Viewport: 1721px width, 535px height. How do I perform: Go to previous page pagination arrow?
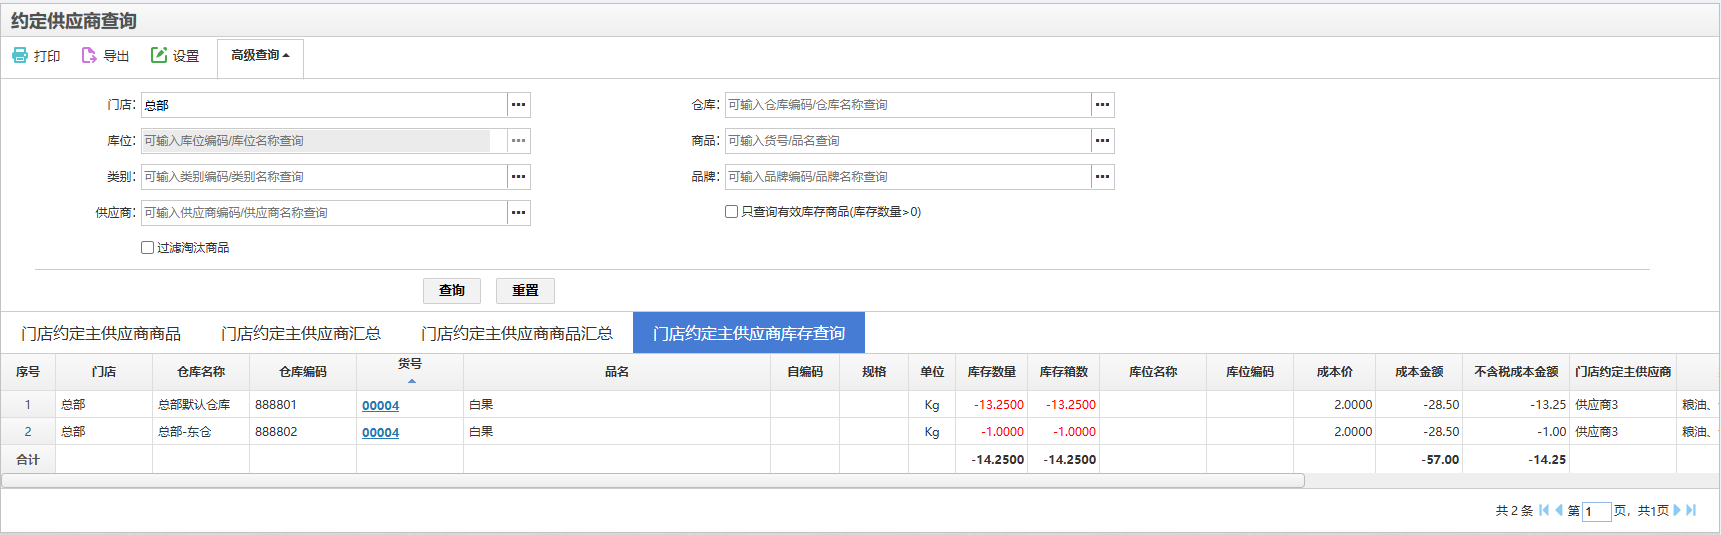coord(1558,510)
